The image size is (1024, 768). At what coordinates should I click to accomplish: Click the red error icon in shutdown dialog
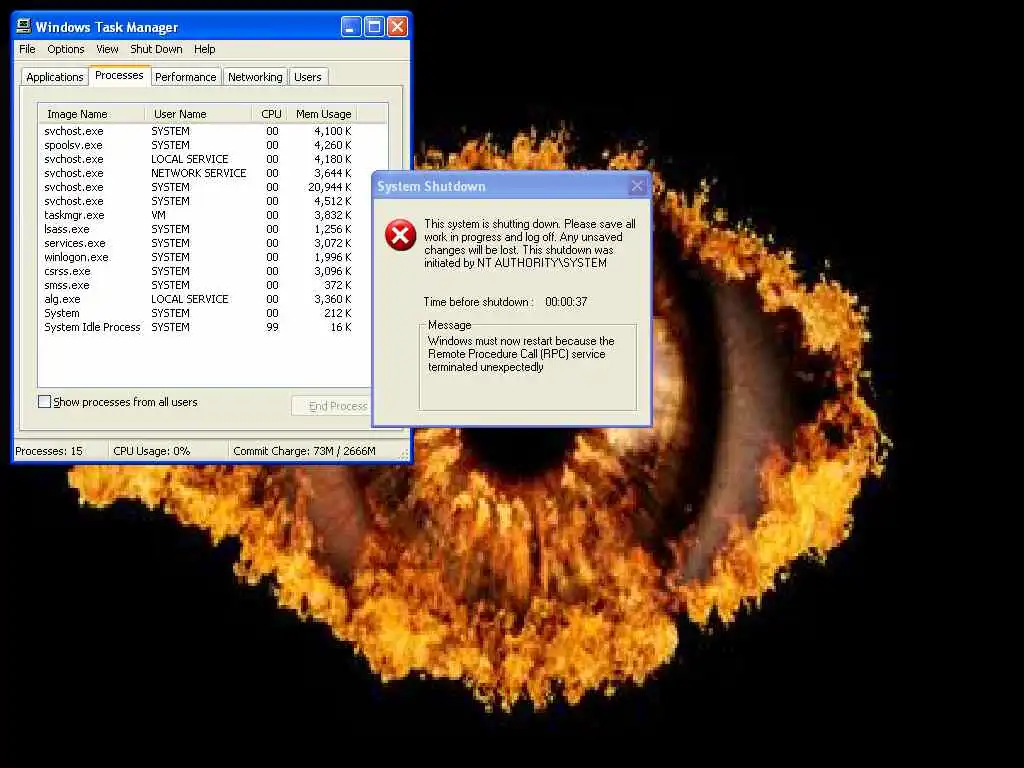400,235
